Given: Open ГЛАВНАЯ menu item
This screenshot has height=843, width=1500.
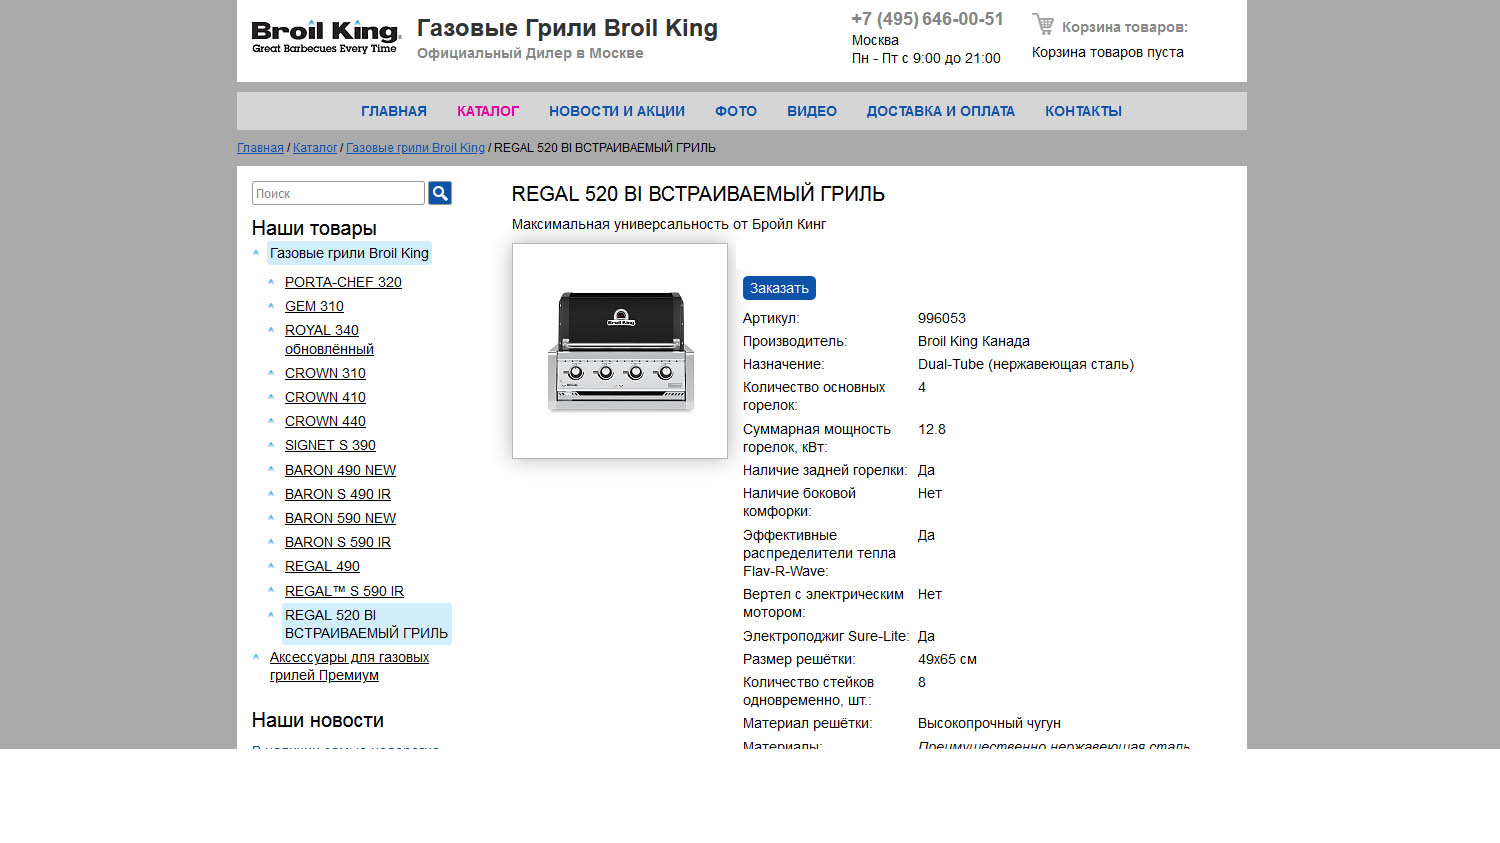Looking at the screenshot, I should [394, 111].
